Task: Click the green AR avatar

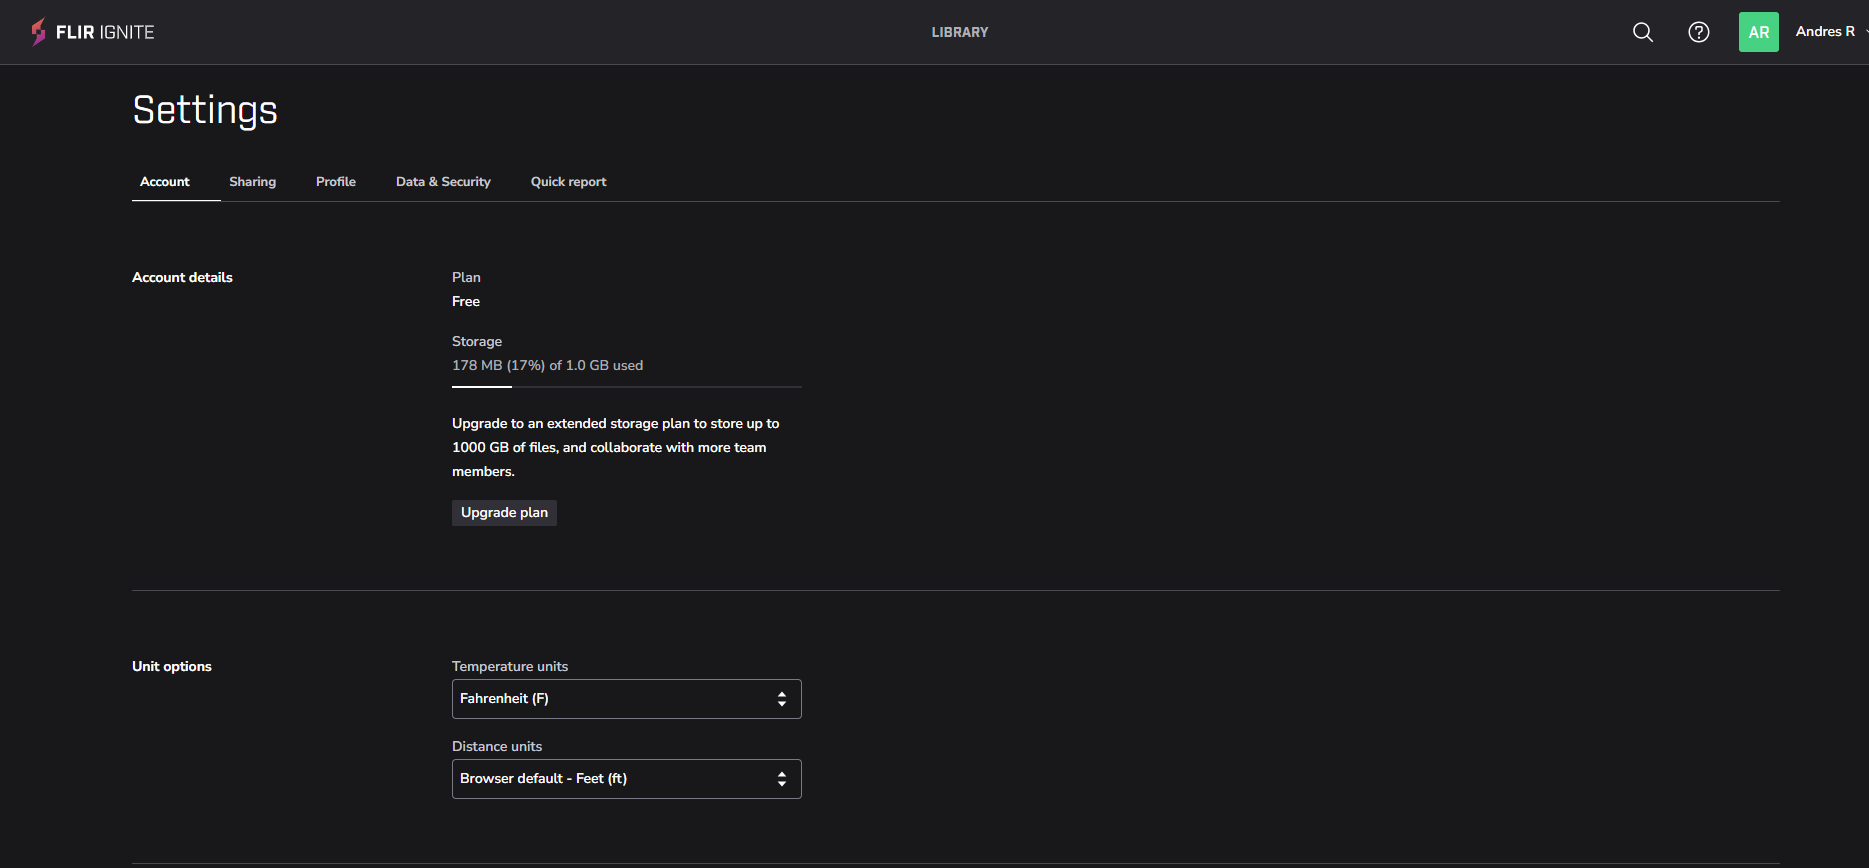Action: (x=1759, y=32)
